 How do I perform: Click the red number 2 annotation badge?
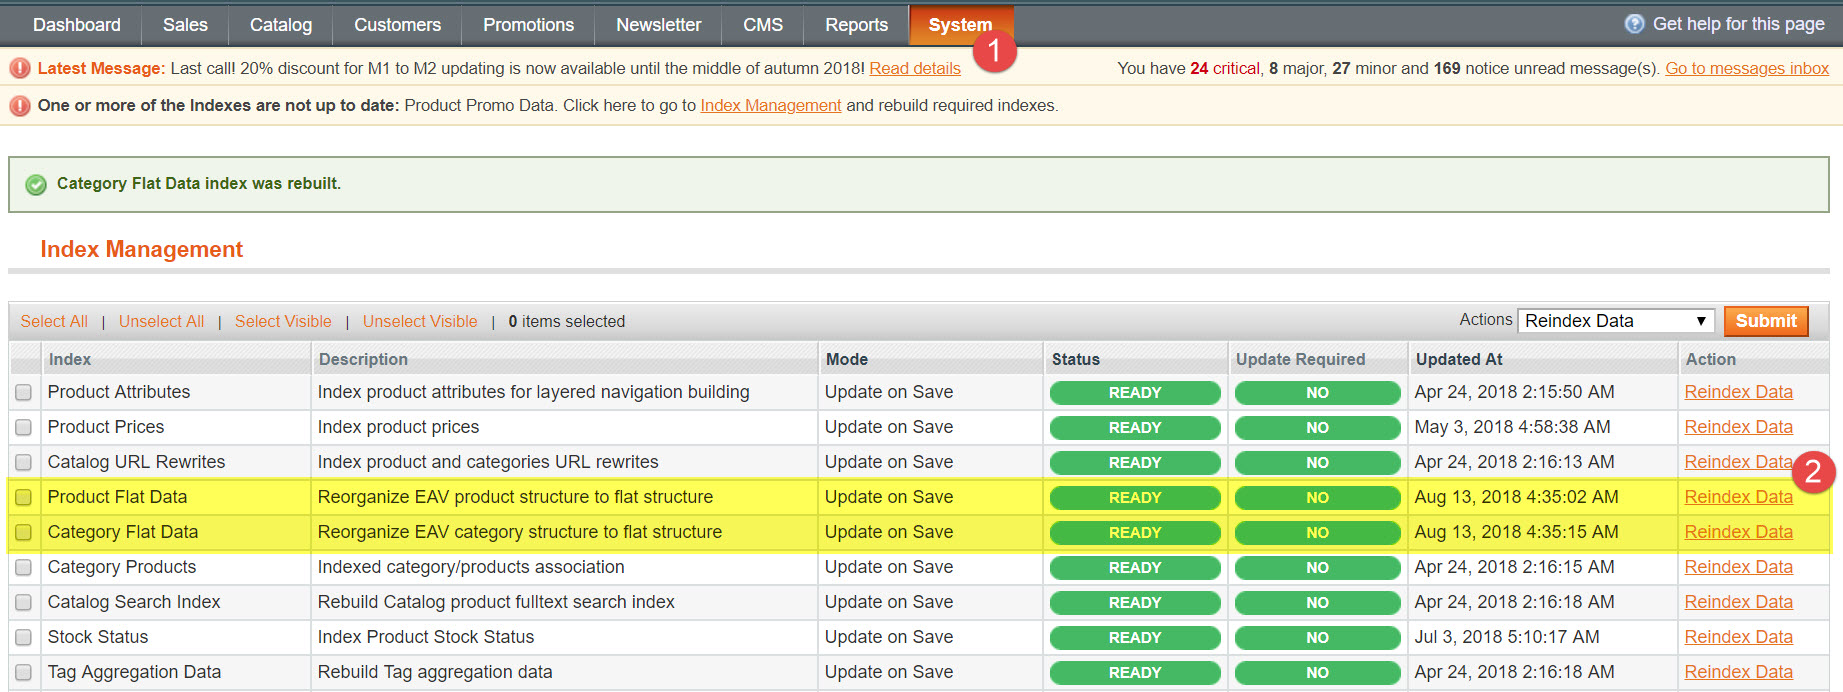click(1813, 472)
